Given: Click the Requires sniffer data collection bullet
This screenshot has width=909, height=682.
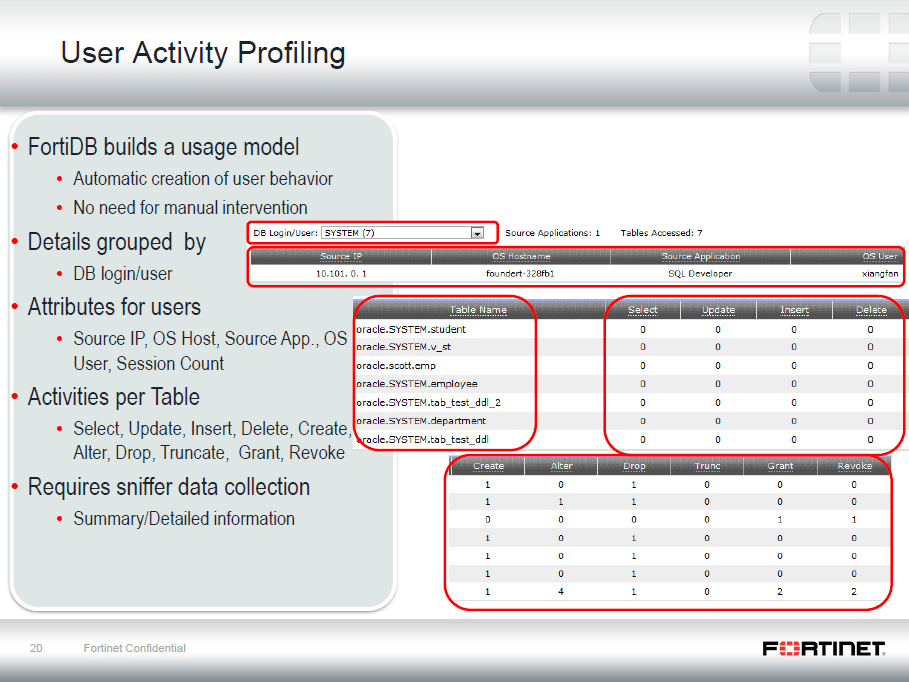Looking at the screenshot, I should pos(169,487).
